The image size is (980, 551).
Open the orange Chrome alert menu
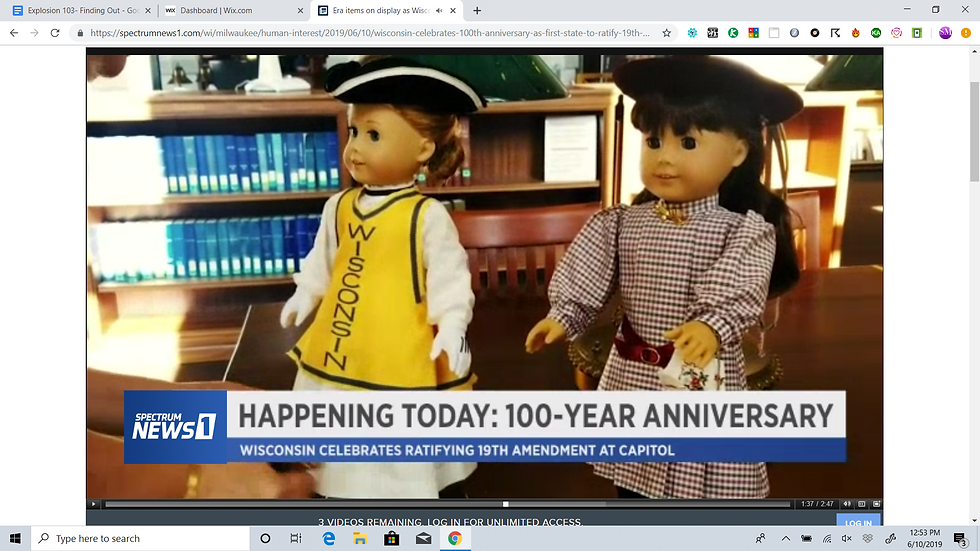[966, 33]
